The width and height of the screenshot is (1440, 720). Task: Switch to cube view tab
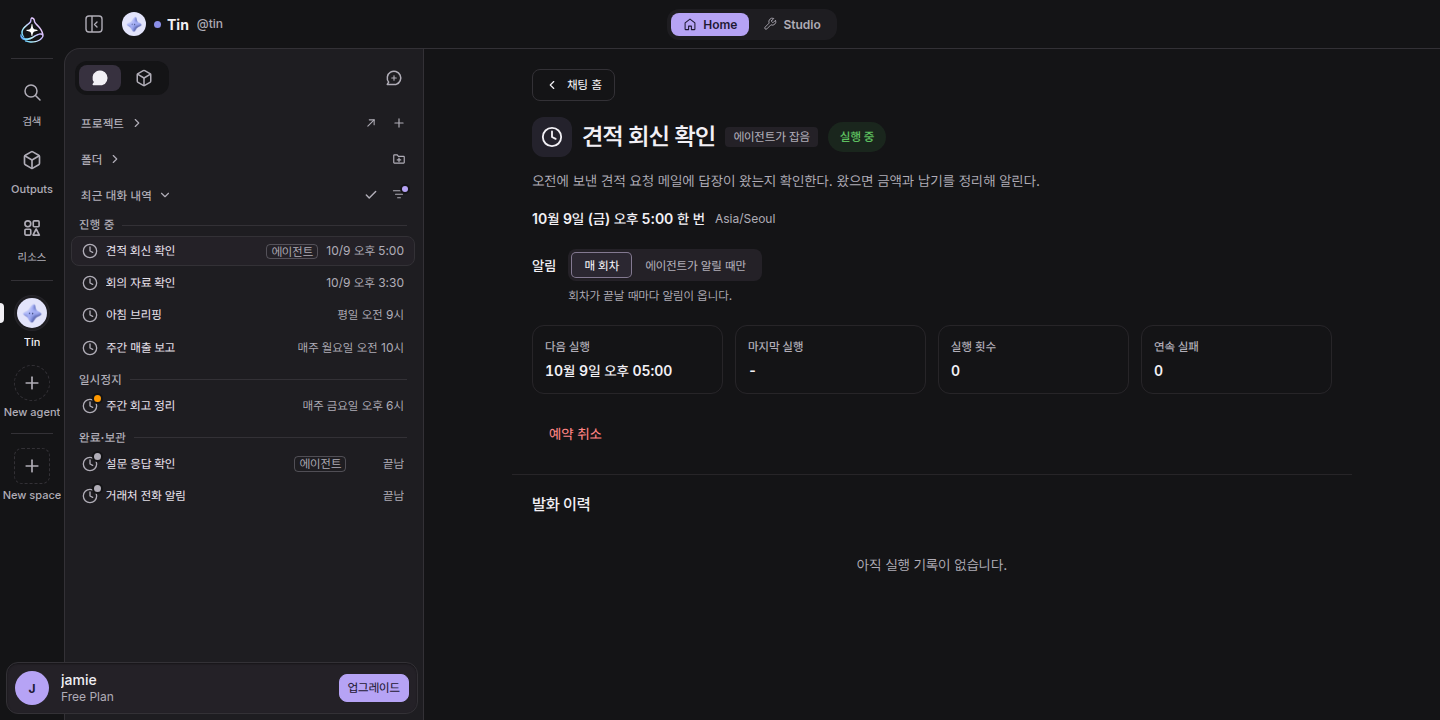pos(144,78)
